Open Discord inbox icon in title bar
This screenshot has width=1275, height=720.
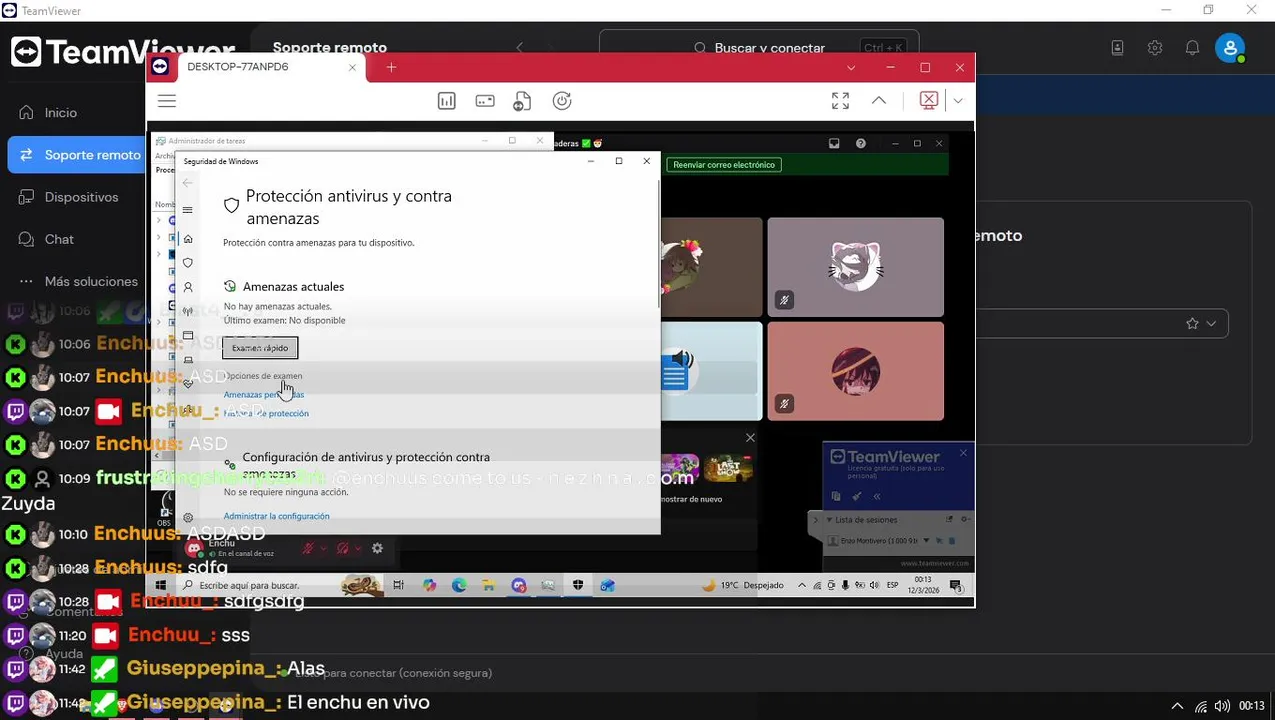pos(834,143)
